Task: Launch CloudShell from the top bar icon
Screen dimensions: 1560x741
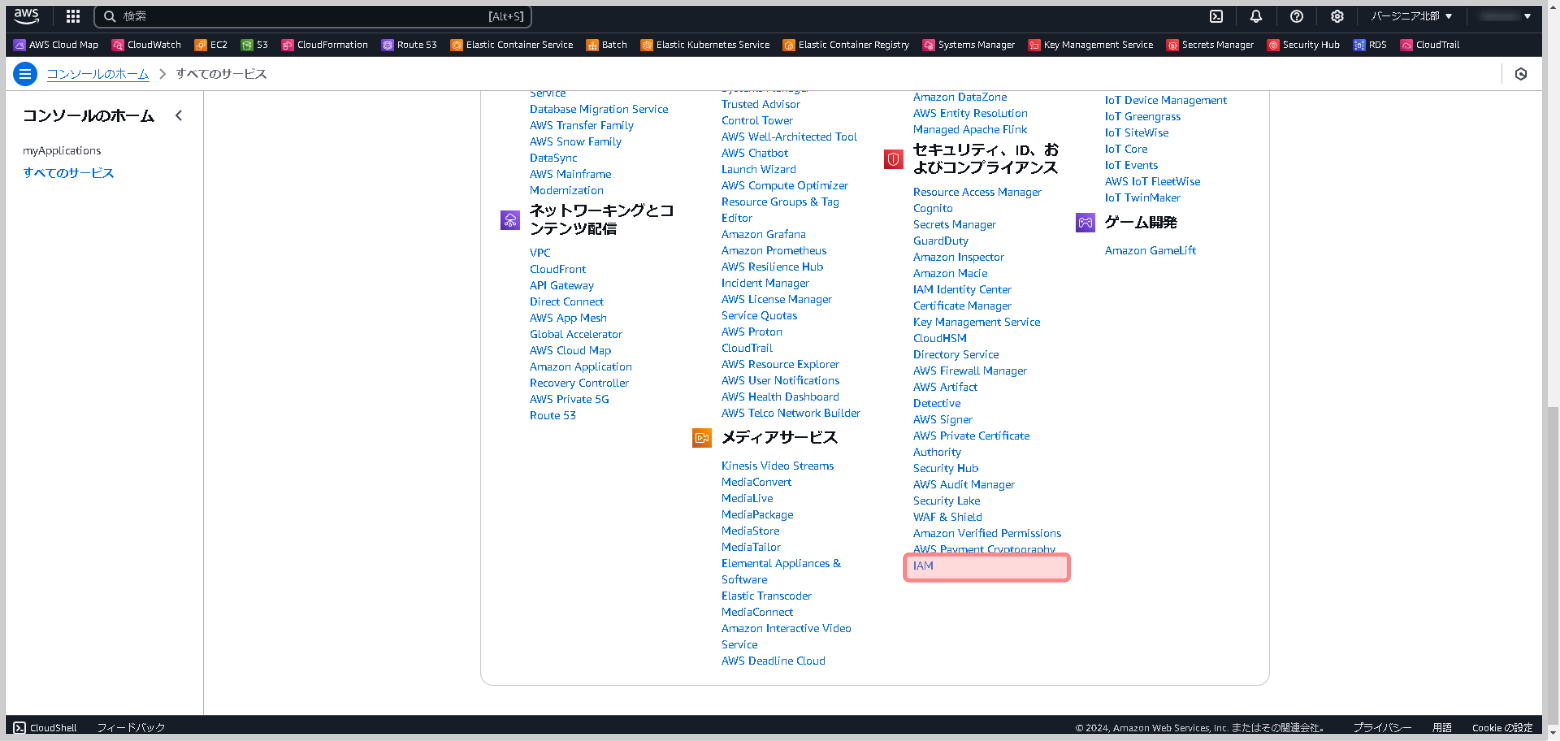Action: click(x=1217, y=16)
